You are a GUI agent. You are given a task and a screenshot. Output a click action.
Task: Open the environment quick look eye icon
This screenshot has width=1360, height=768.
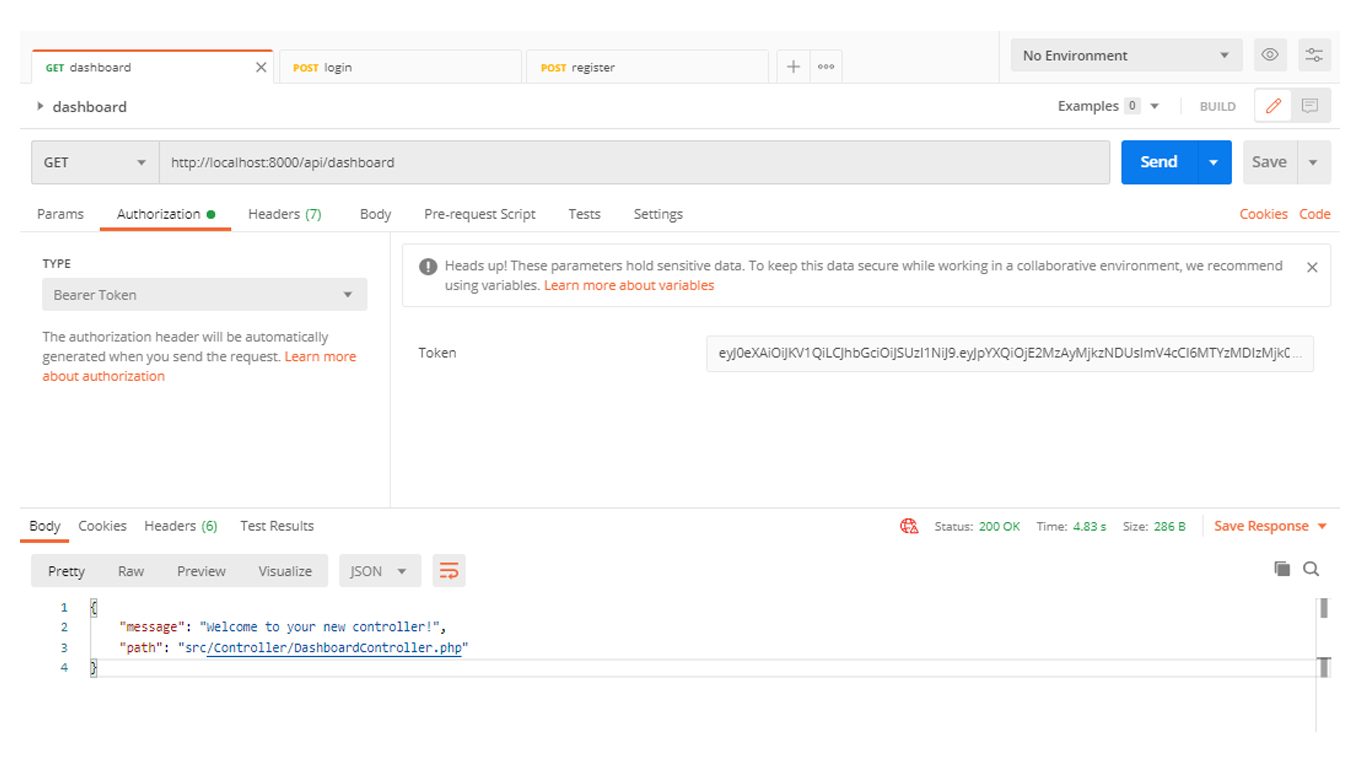point(1270,55)
